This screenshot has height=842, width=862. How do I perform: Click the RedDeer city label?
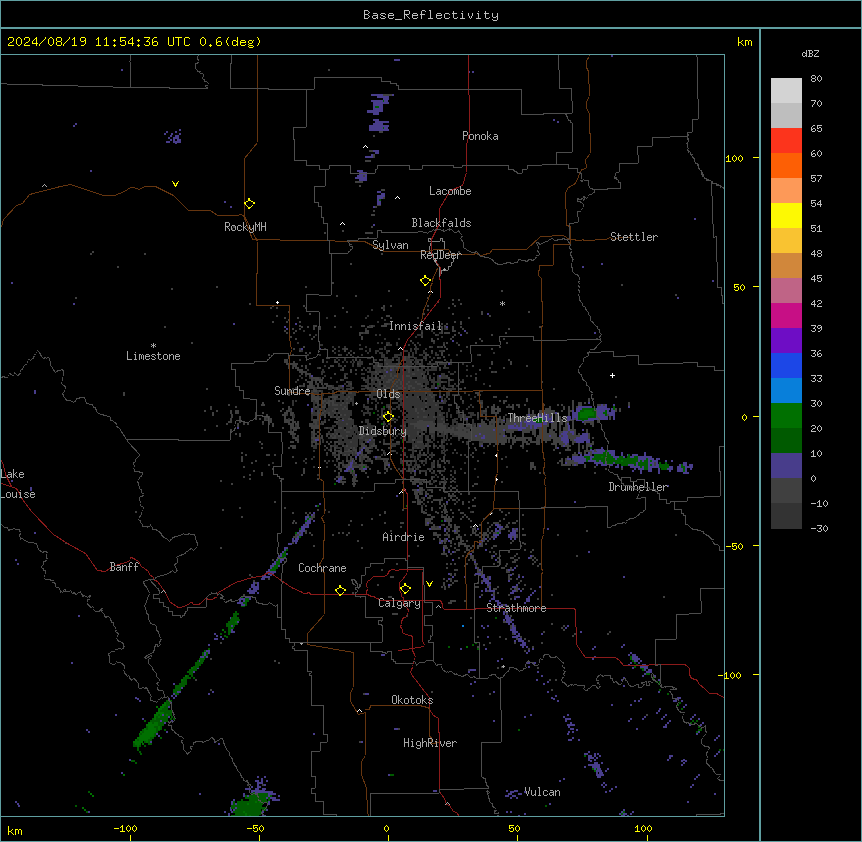point(440,255)
